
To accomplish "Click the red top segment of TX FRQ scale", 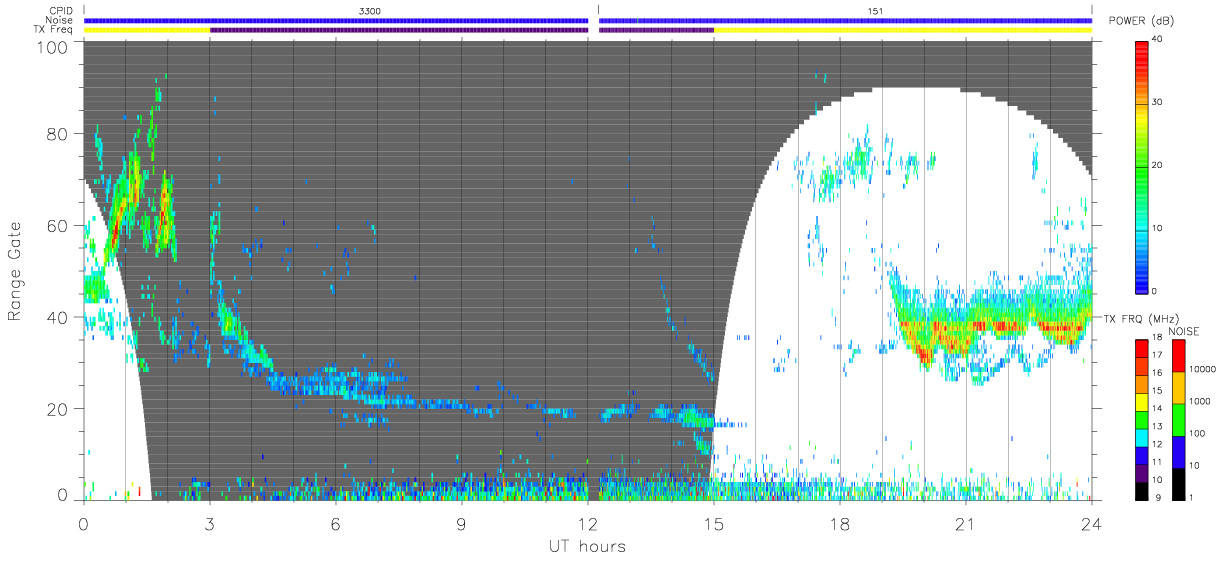I will pyautogui.click(x=1143, y=348).
